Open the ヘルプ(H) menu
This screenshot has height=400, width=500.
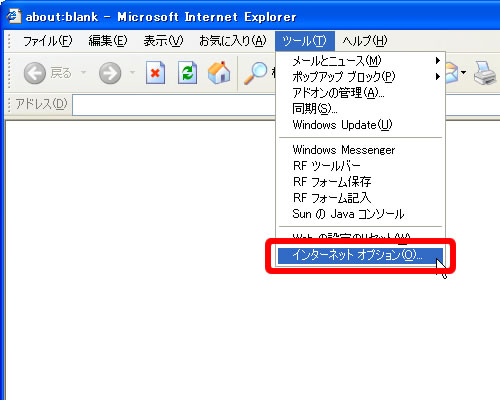[x=365, y=41]
